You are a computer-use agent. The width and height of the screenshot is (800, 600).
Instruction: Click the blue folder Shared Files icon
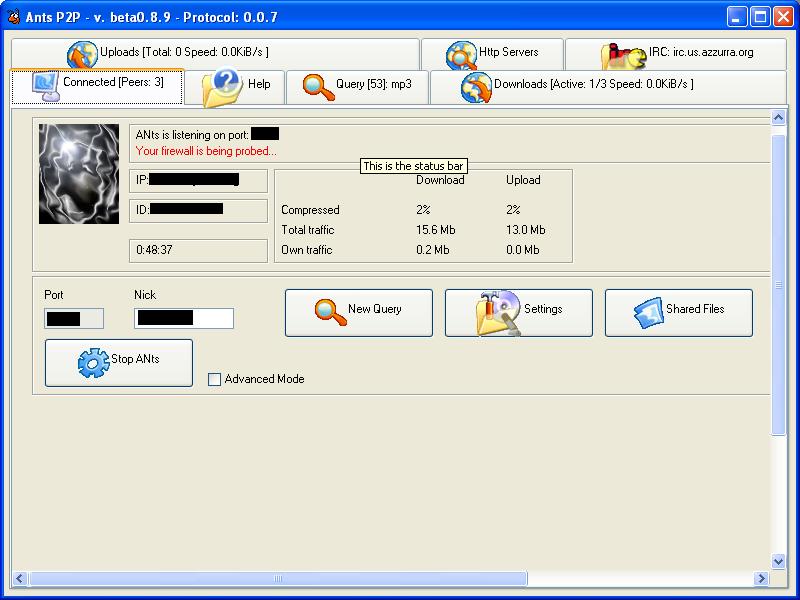coord(648,312)
